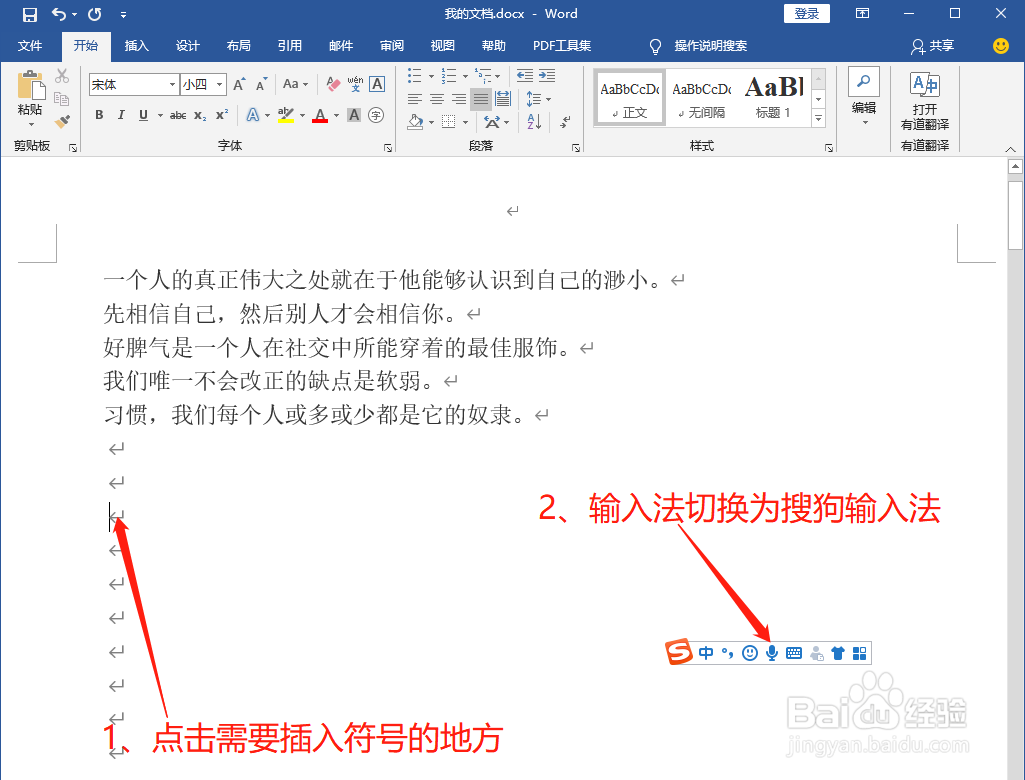The width and height of the screenshot is (1025, 780).
Task: Click the emoji face icon on Sogou toolbar
Action: [x=750, y=652]
